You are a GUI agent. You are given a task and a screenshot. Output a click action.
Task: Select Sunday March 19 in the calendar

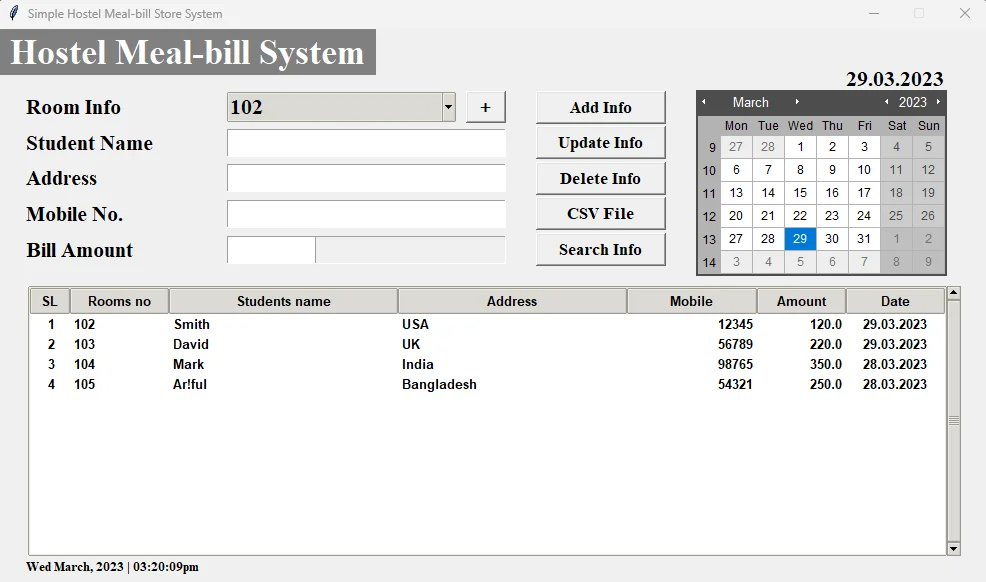pos(928,193)
